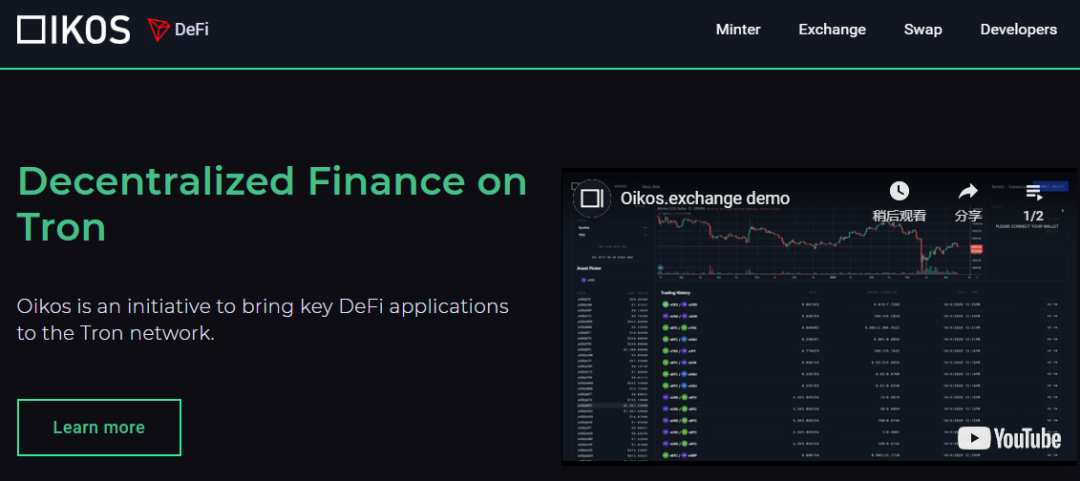Viewport: 1080px width, 481px height.
Task: Open the Swap menu item
Action: coord(923,30)
